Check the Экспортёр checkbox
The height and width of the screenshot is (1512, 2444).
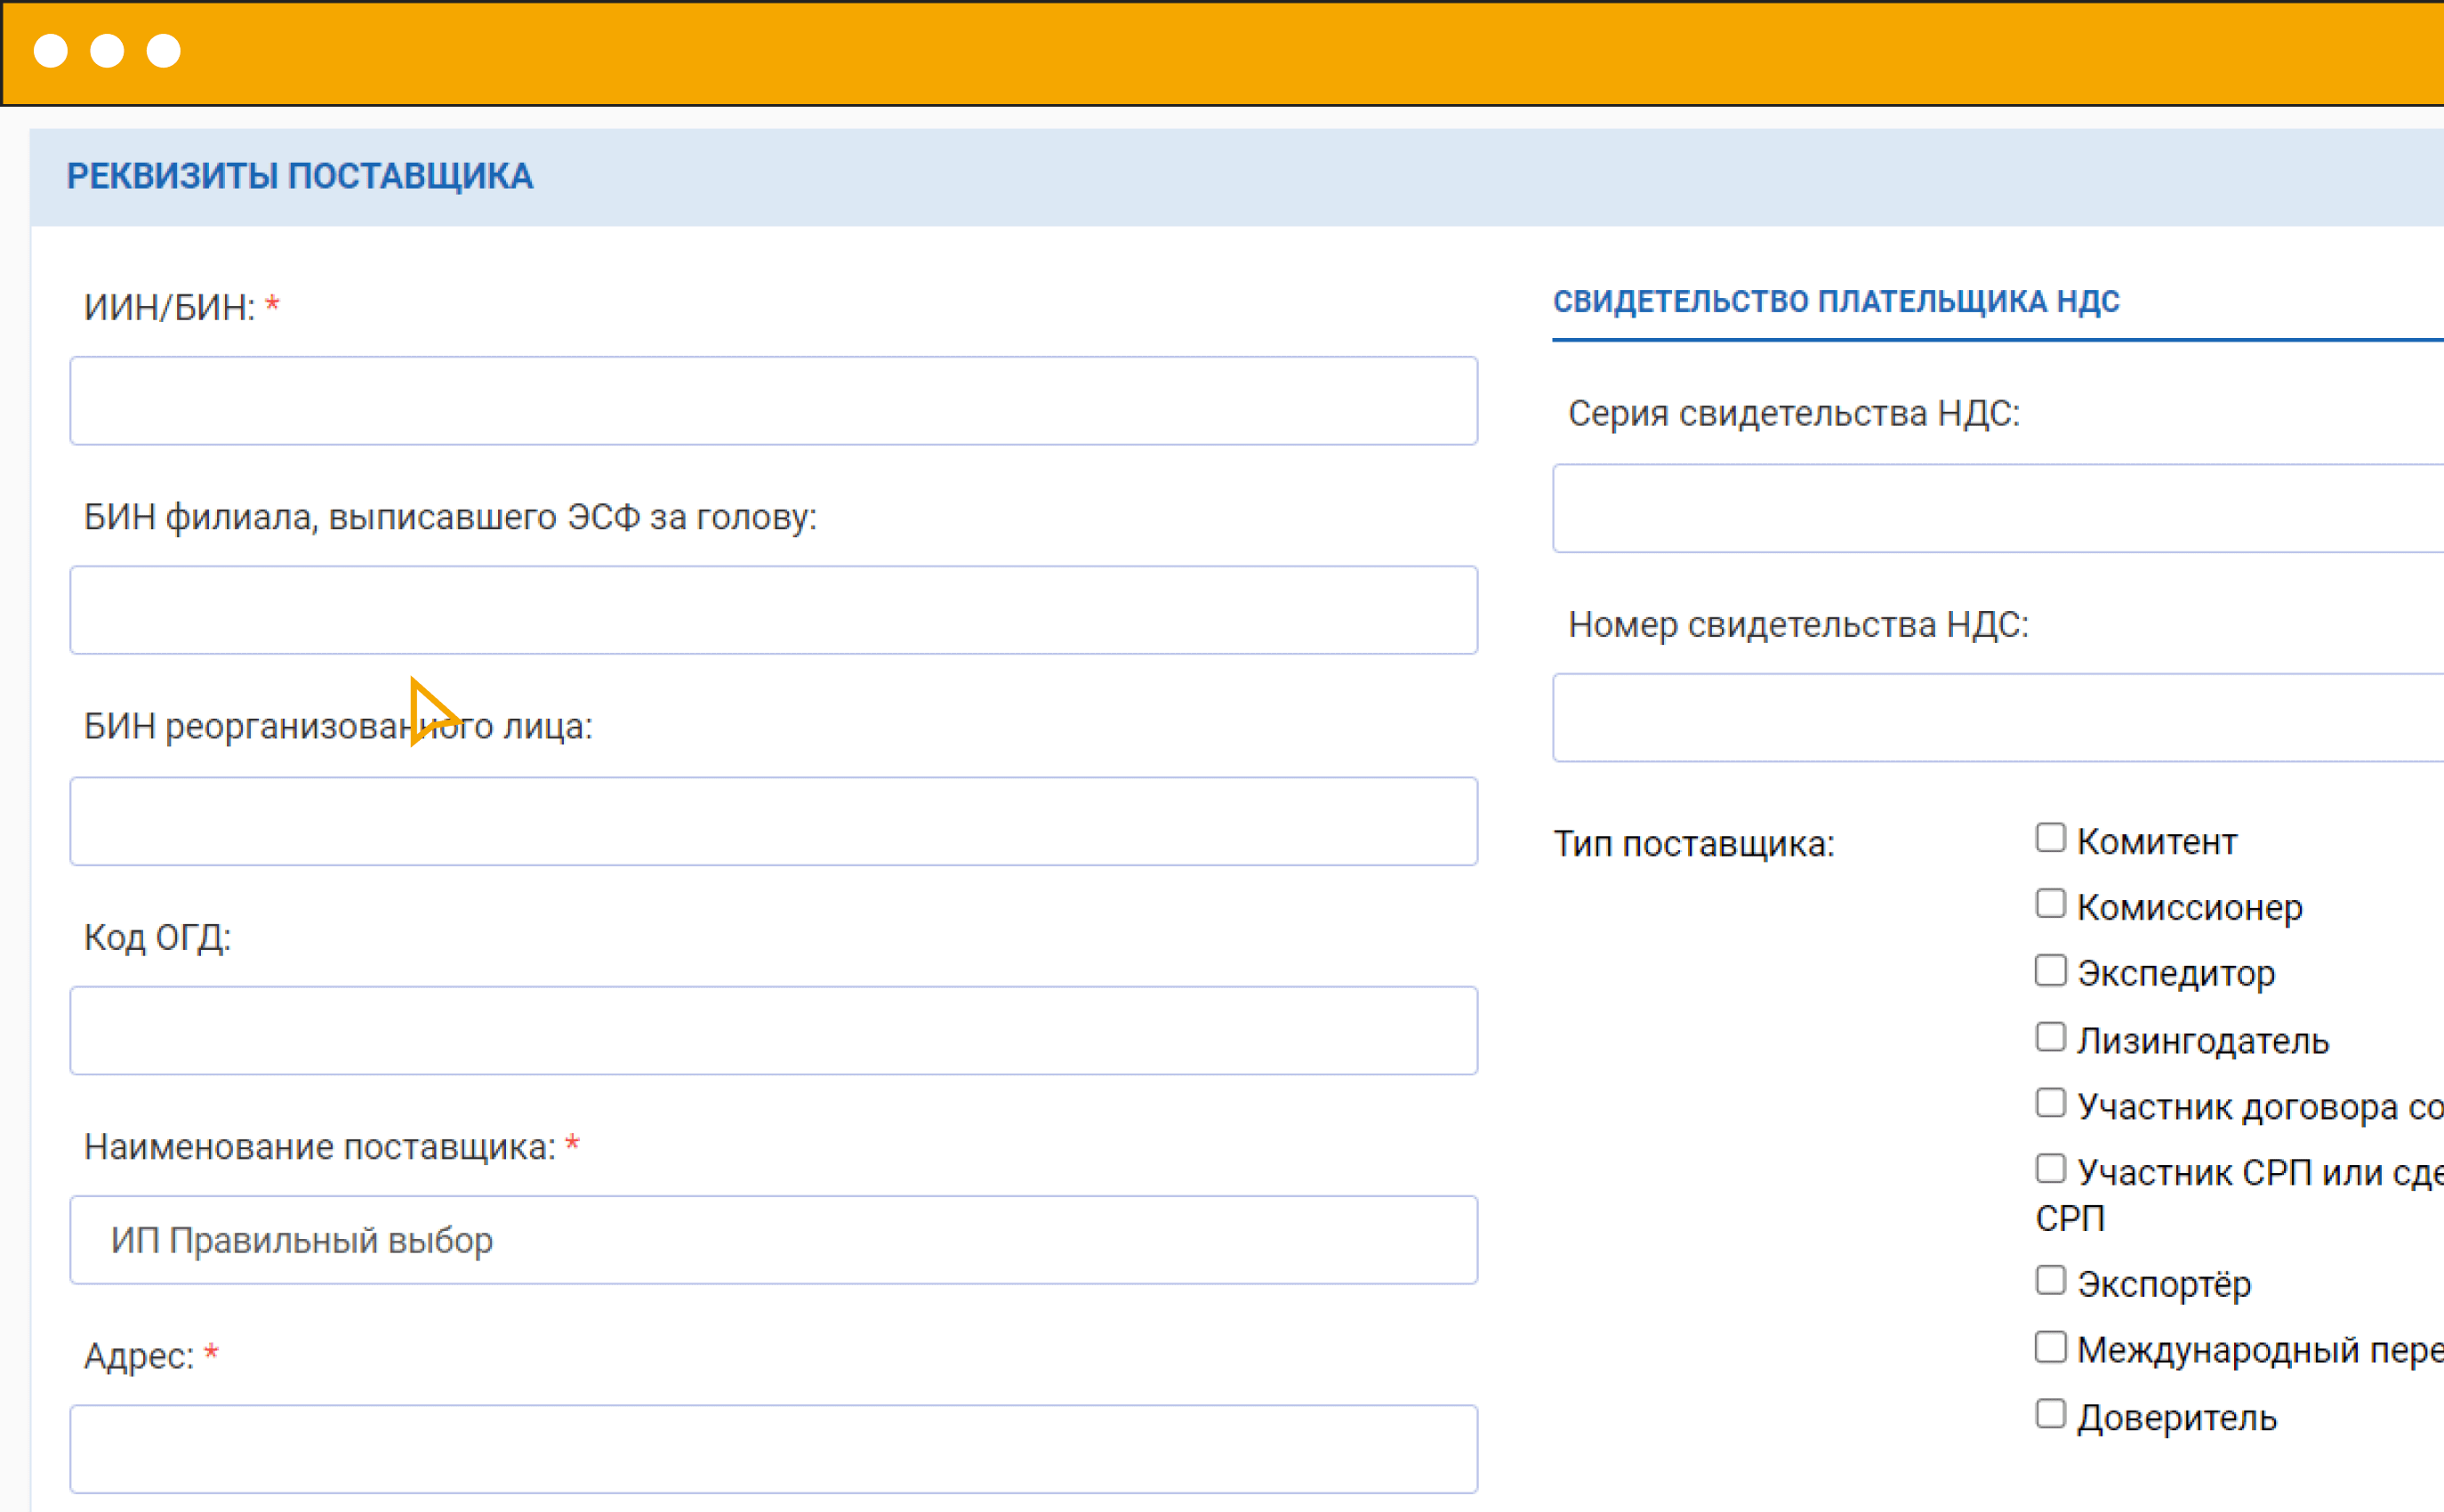(x=2051, y=1280)
